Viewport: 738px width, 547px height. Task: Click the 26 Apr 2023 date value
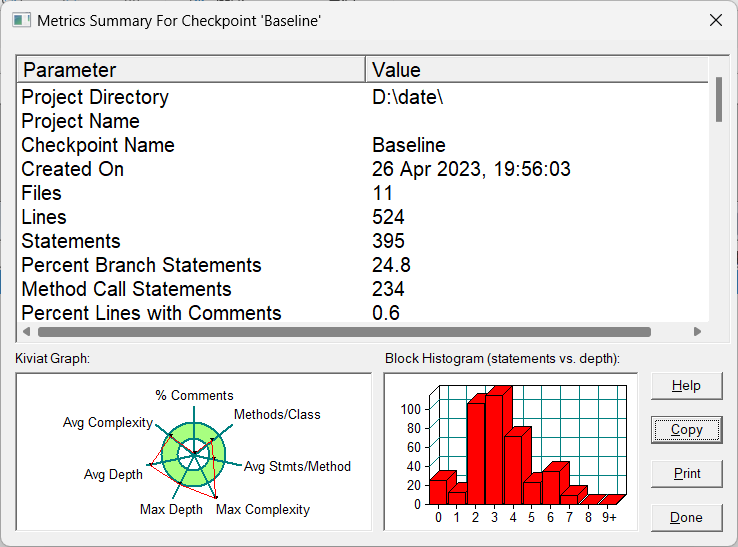tap(471, 169)
